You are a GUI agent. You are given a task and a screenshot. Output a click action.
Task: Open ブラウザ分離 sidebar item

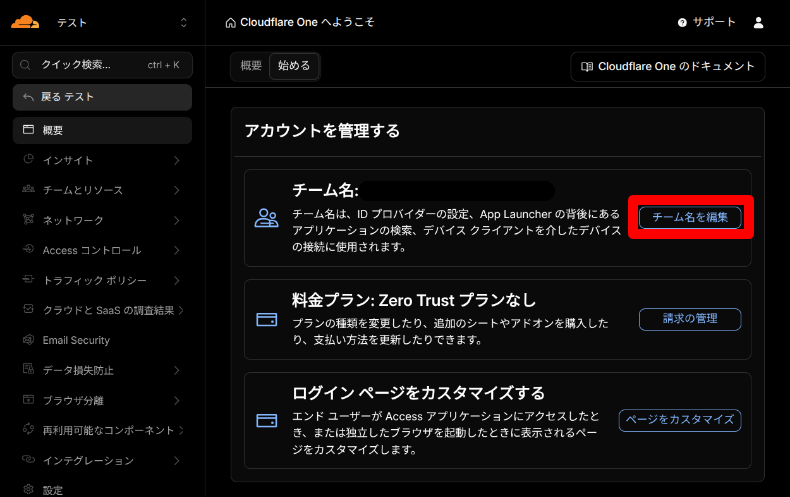pyautogui.click(x=102, y=400)
